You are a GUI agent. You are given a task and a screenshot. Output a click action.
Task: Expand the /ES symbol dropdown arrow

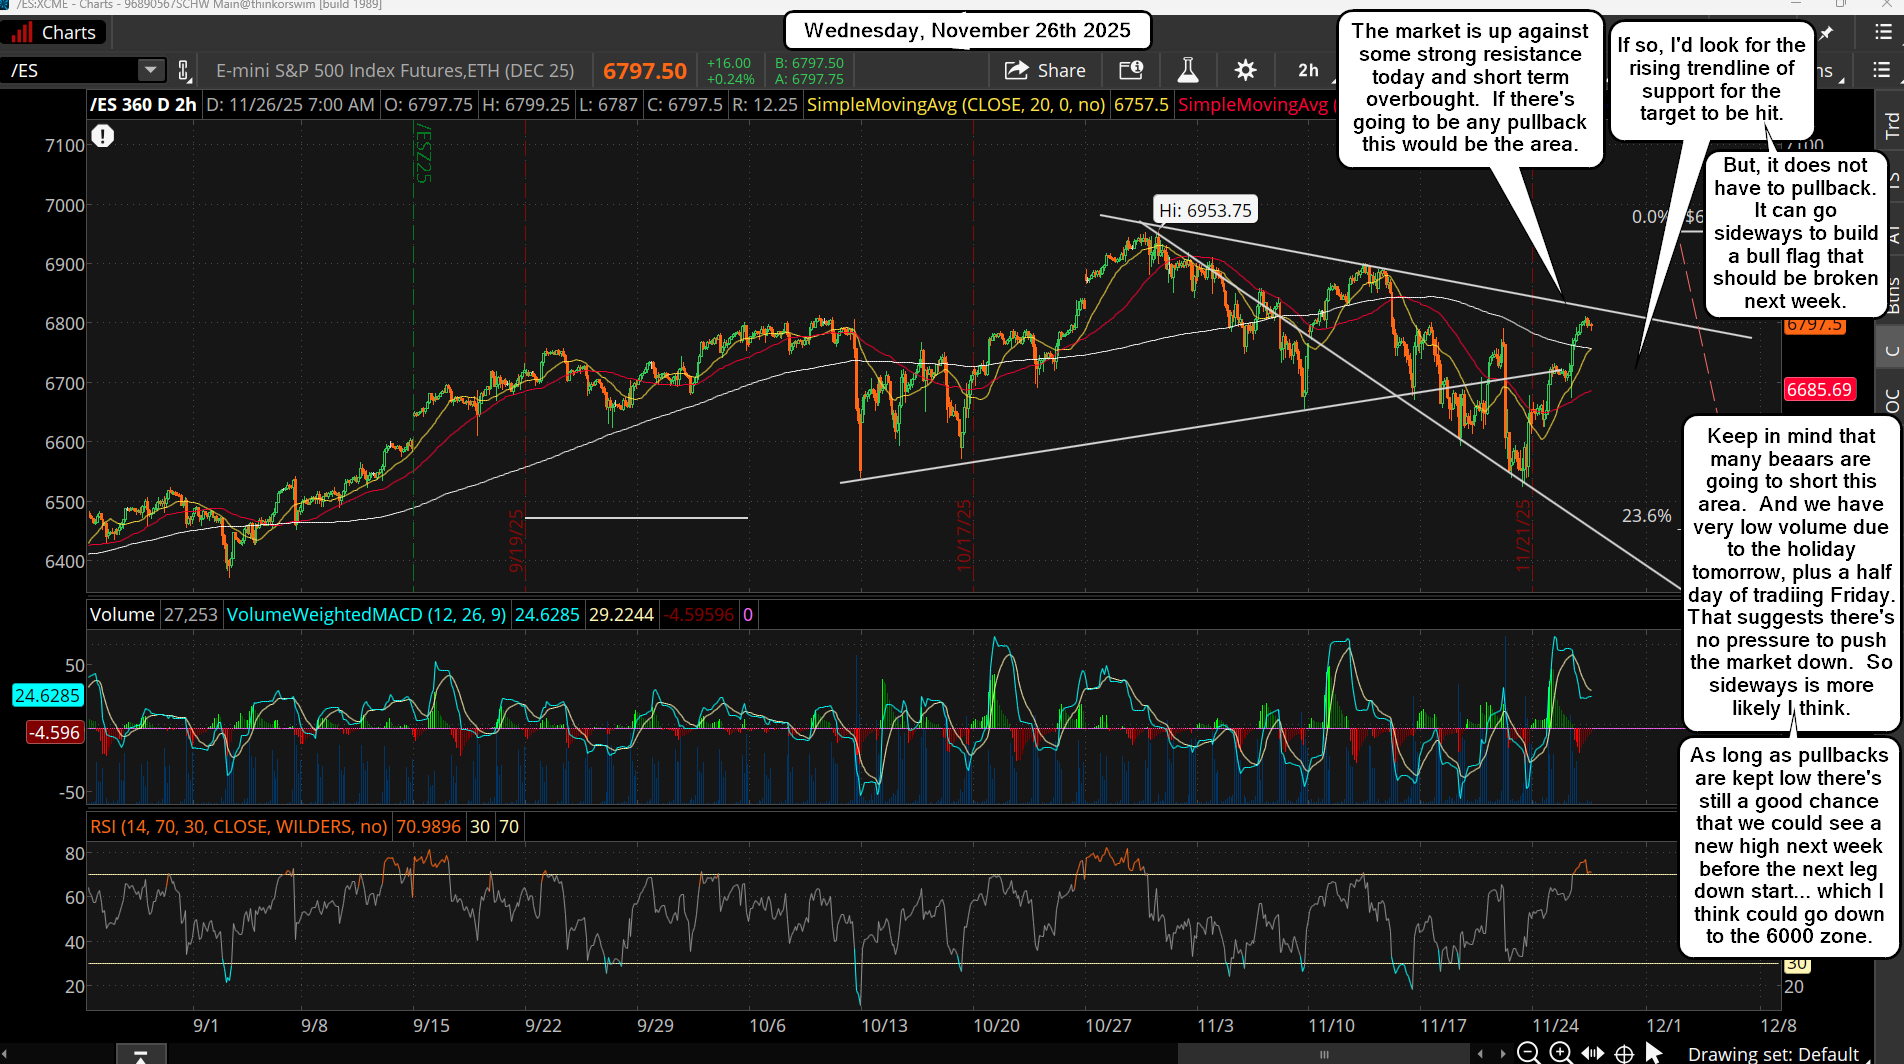click(x=150, y=70)
